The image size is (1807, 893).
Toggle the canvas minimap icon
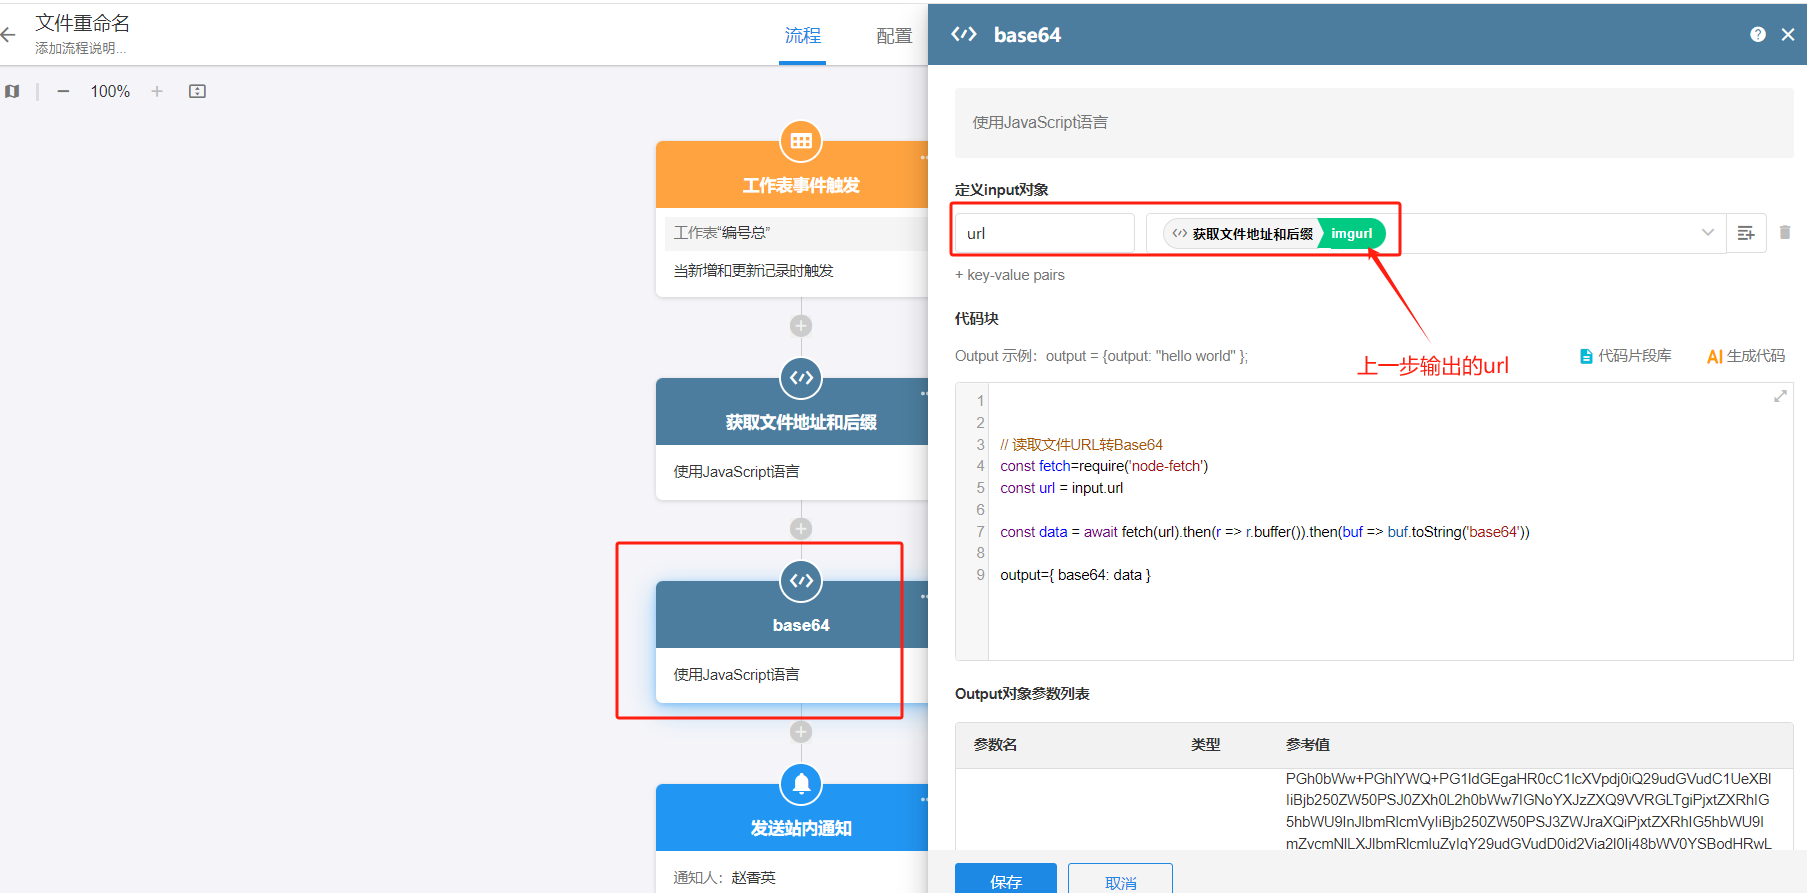coord(12,91)
